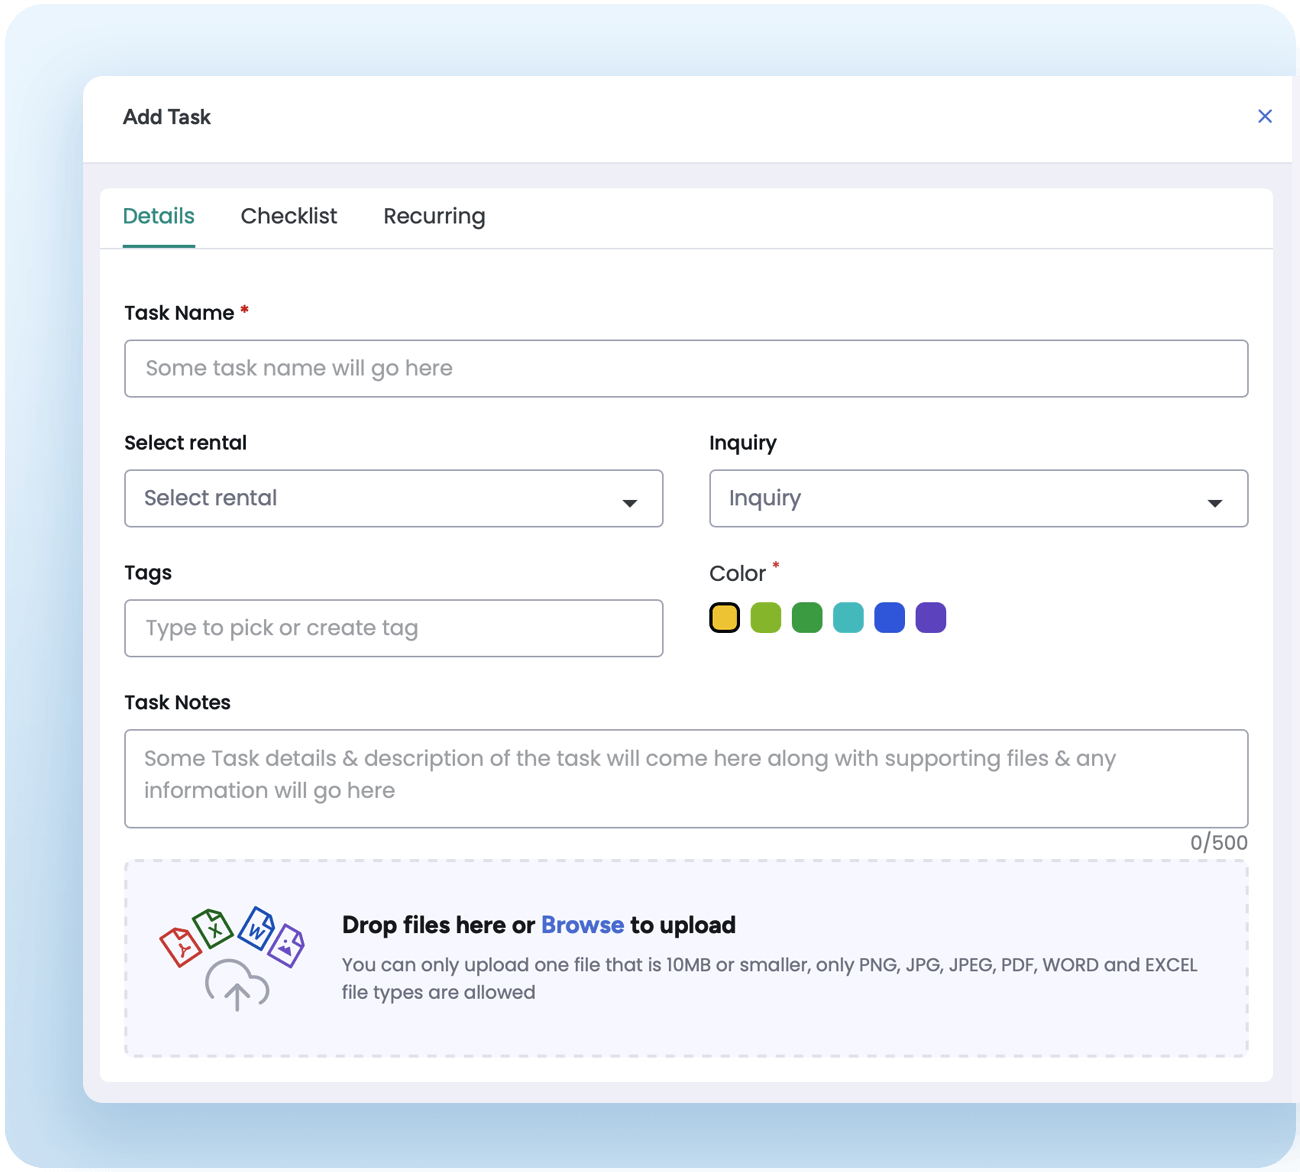The width and height of the screenshot is (1300, 1172).
Task: Pick the teal color swatch
Action: [848, 618]
